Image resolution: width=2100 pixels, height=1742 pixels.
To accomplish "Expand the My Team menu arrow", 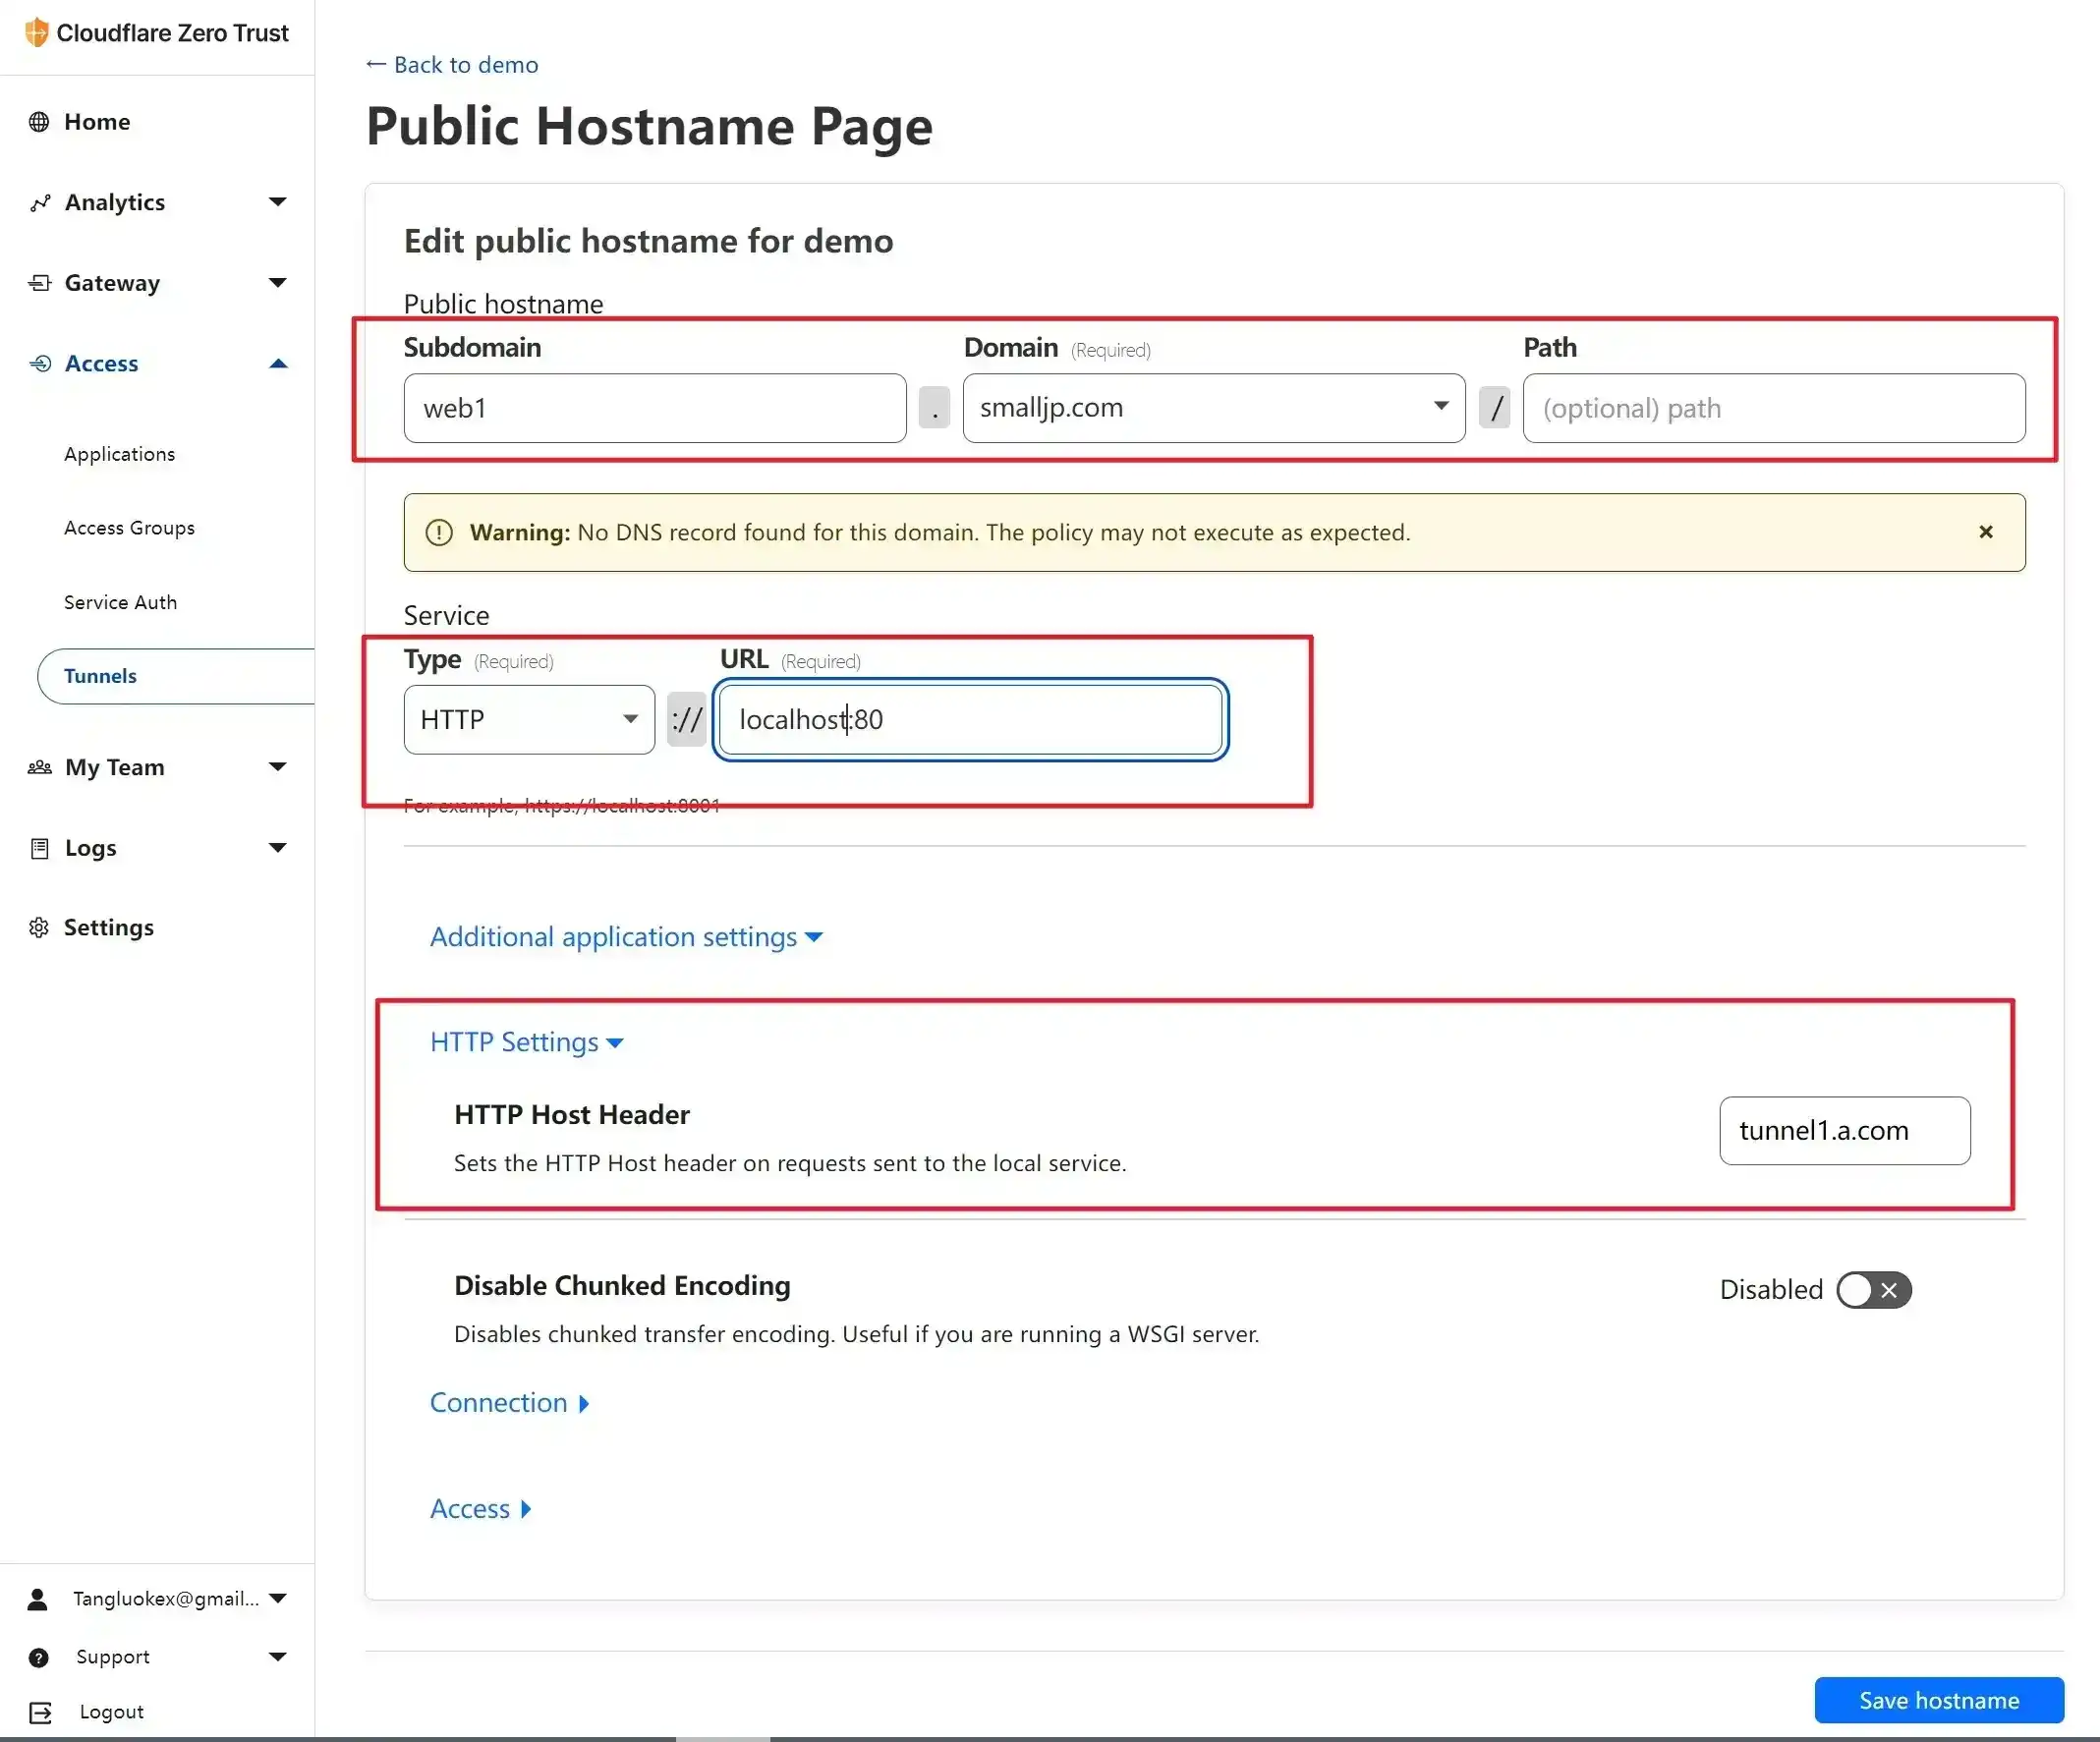I will pos(278,767).
